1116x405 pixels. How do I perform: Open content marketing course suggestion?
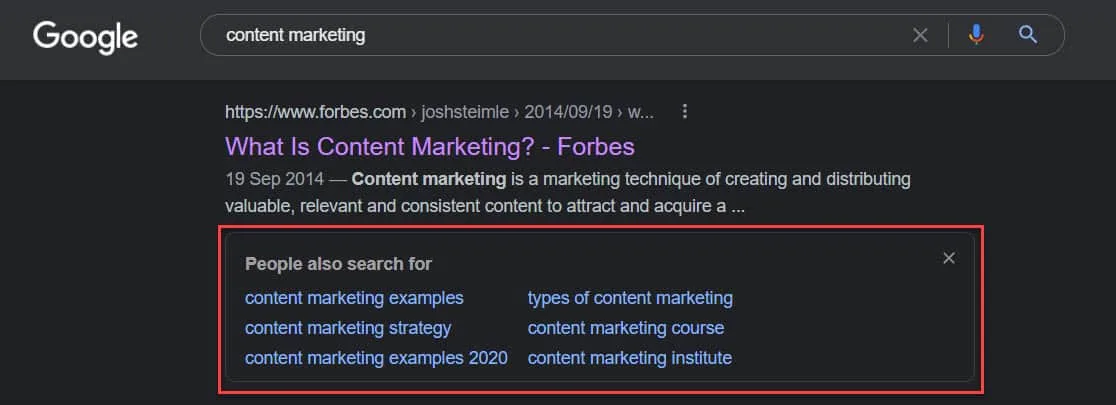pos(626,328)
